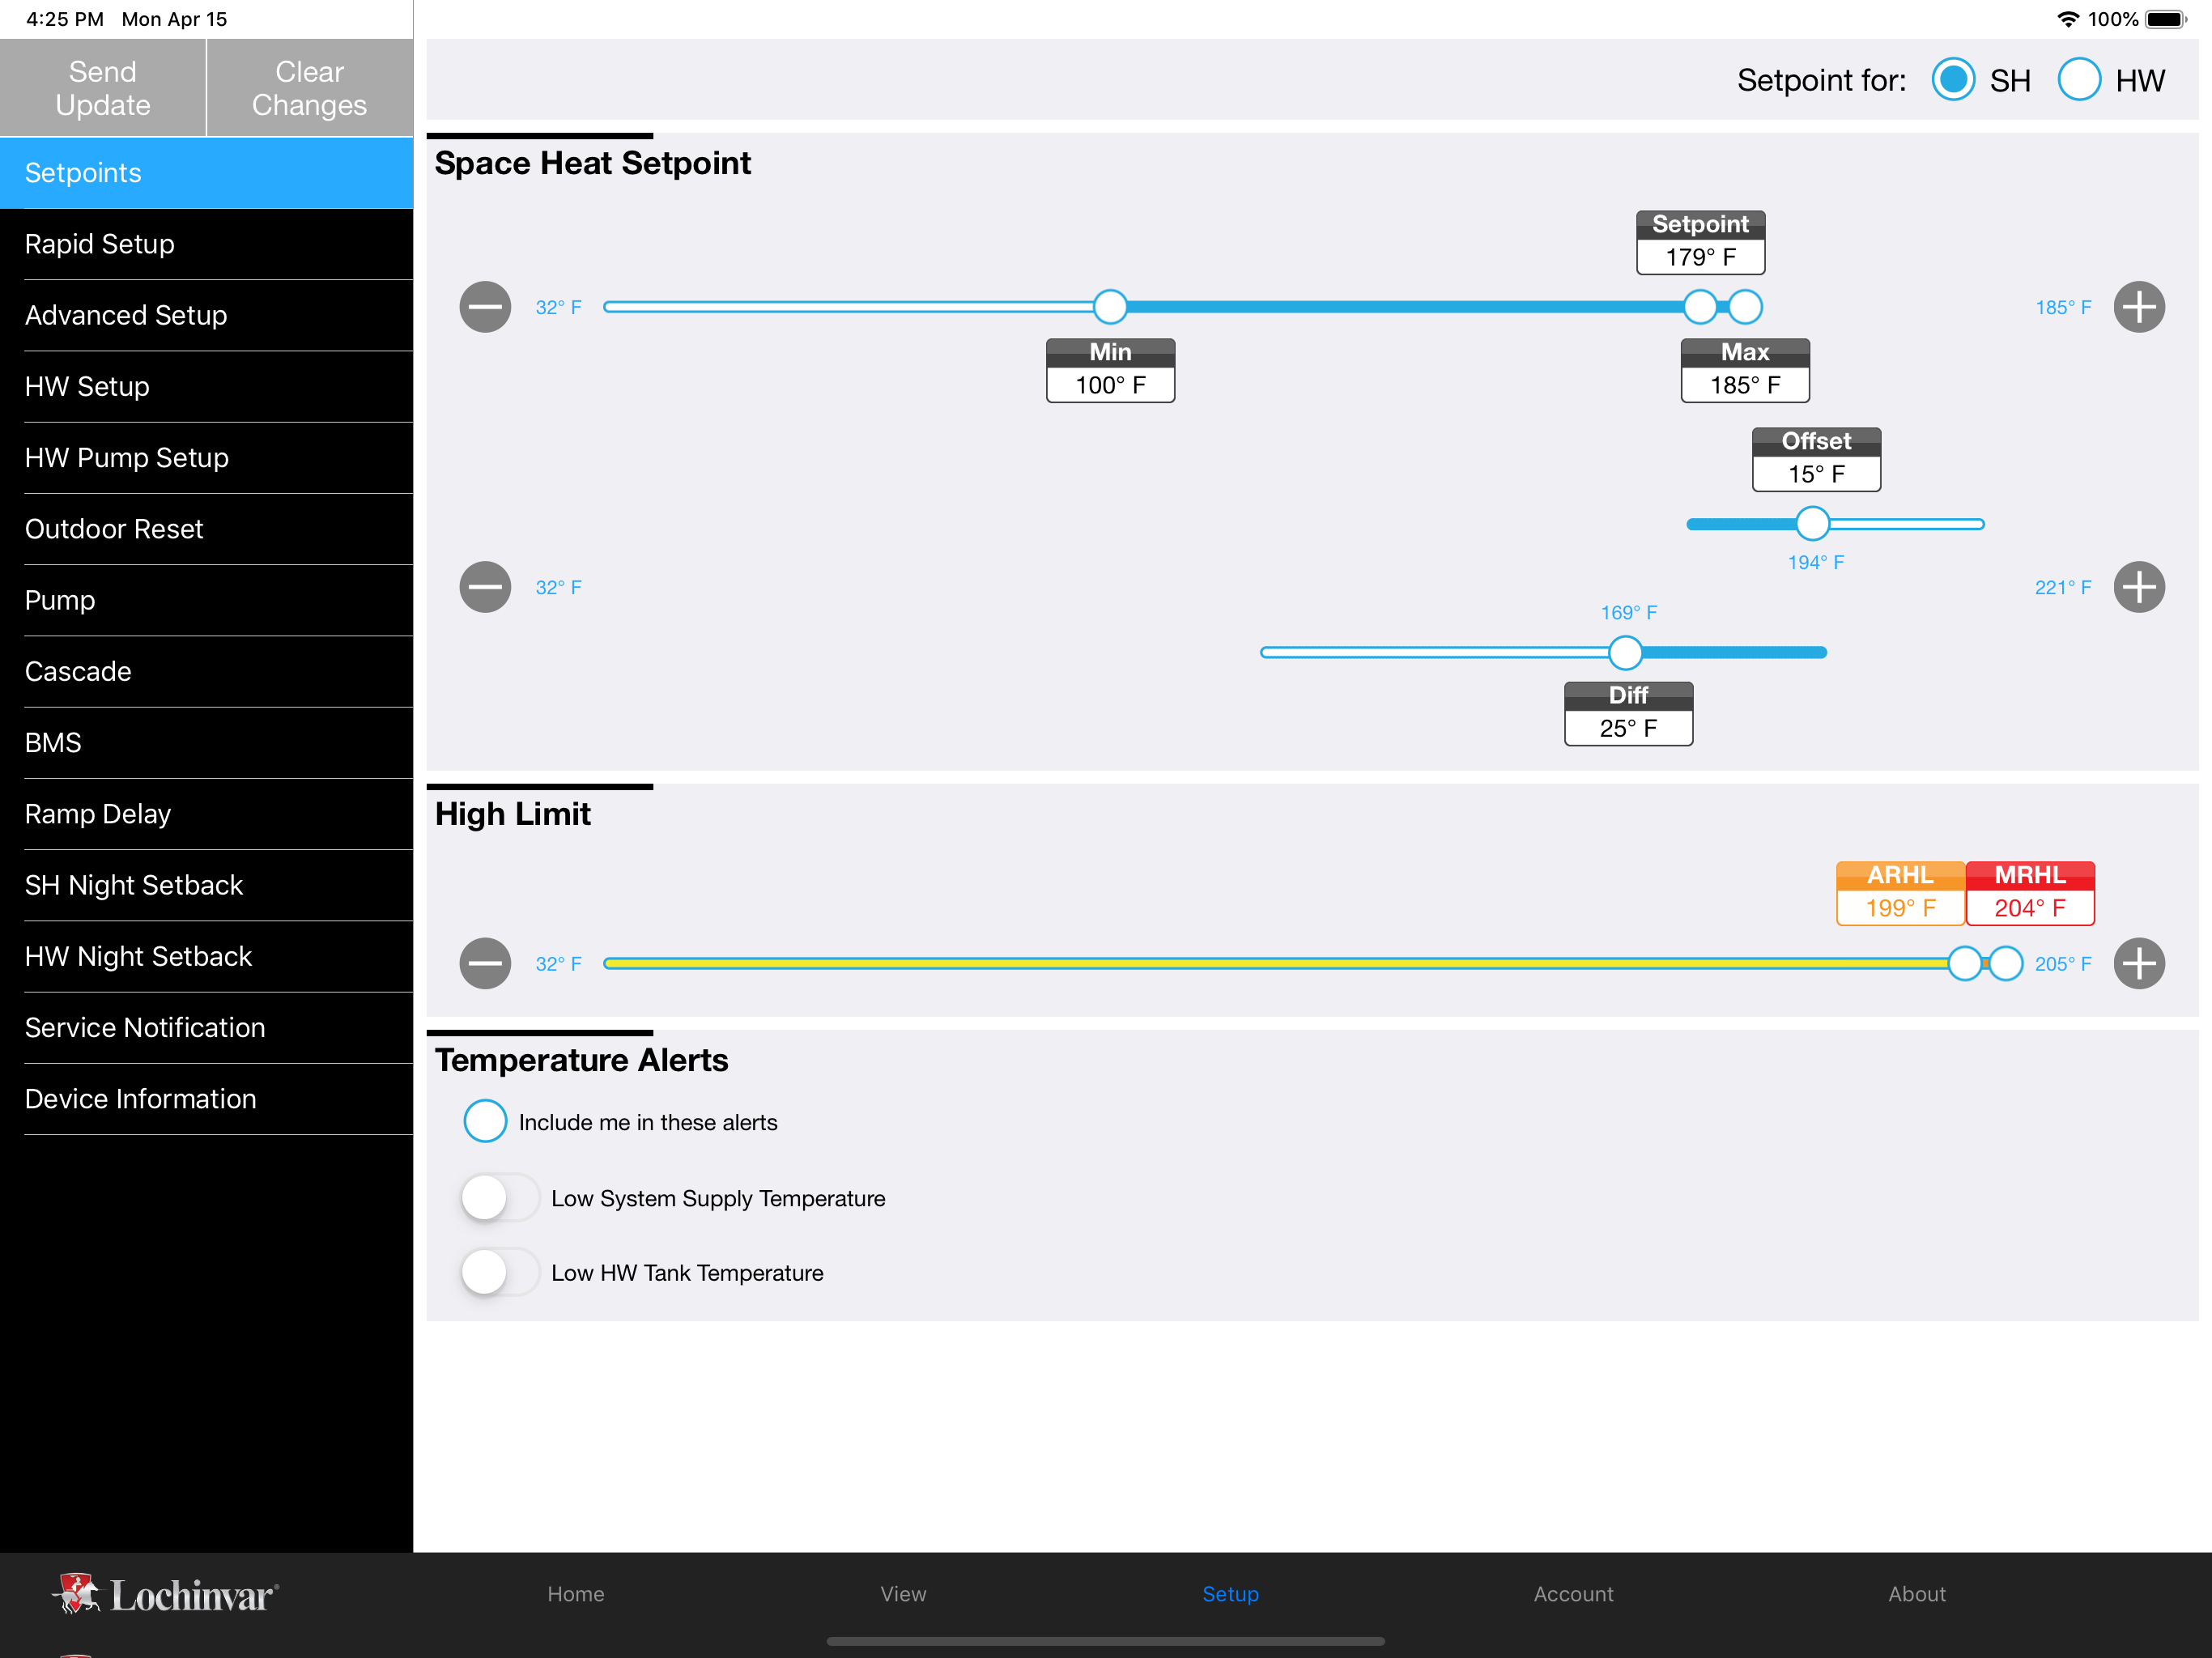Tap the Min slider handle
2212x1658 pixels.
pyautogui.click(x=1110, y=307)
